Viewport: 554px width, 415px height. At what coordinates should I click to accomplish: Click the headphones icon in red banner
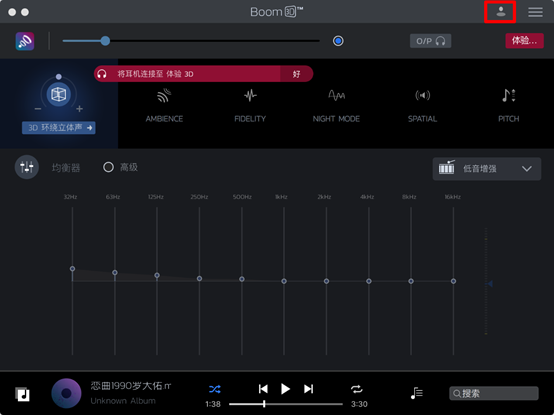102,74
